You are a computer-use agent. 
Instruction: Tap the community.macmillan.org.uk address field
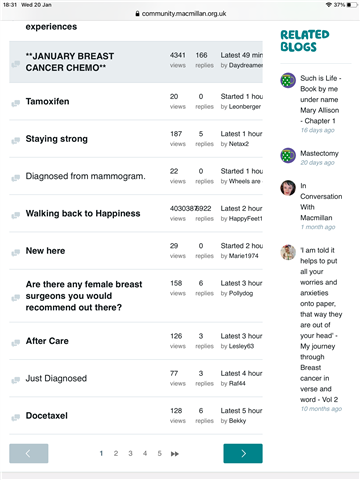pyautogui.click(x=180, y=14)
